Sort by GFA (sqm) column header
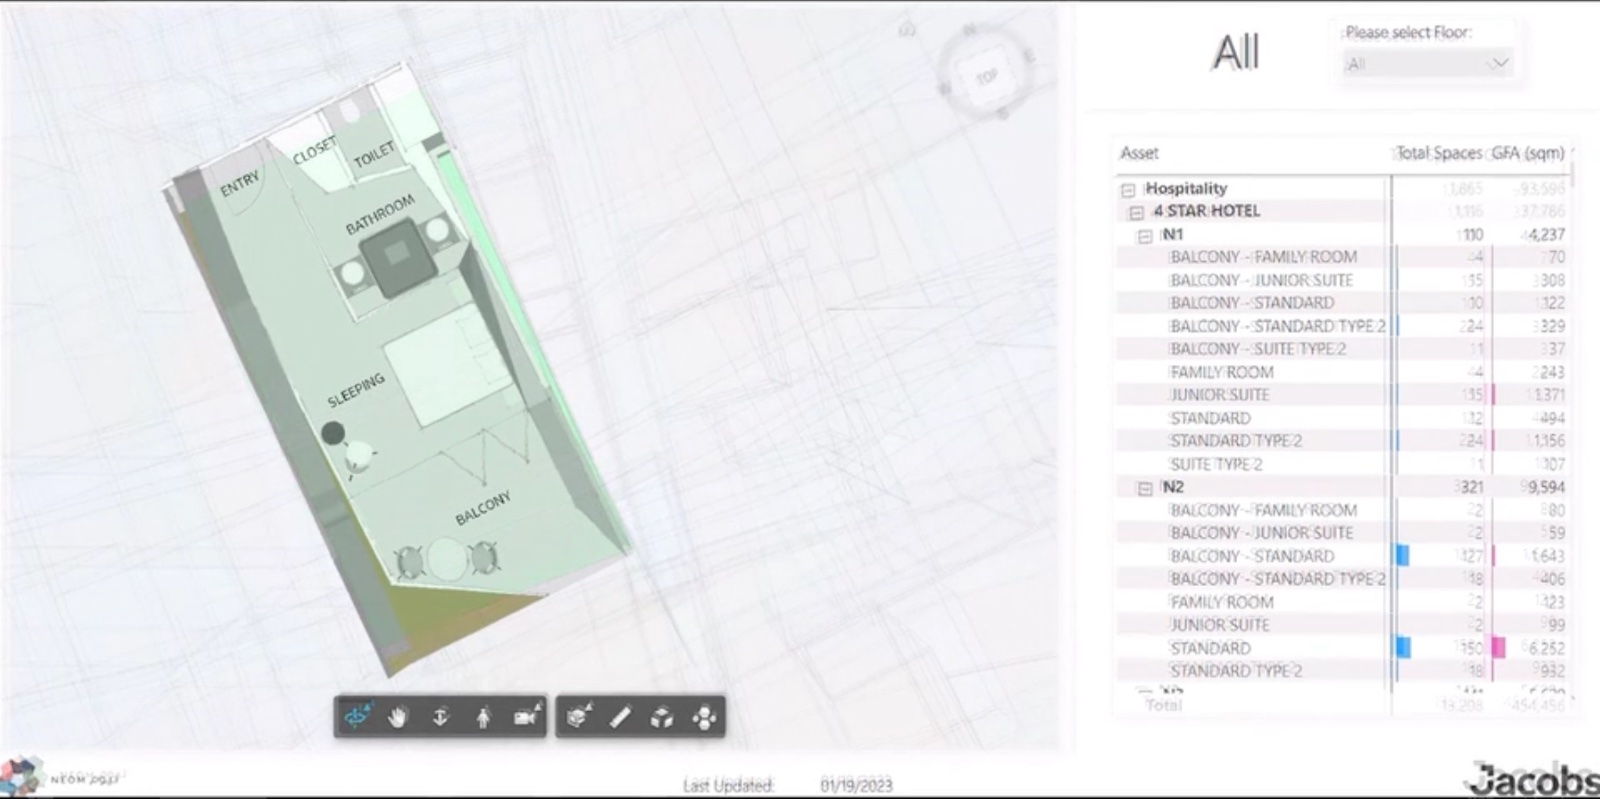 pyautogui.click(x=1527, y=153)
